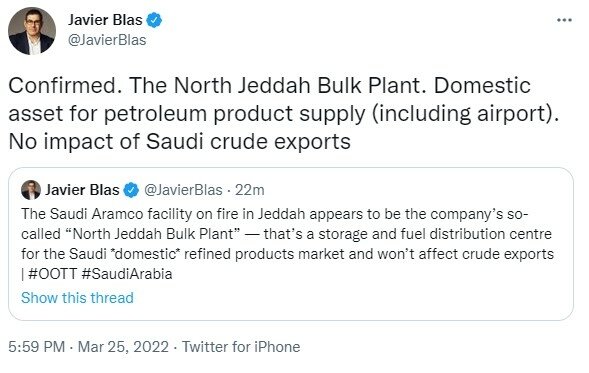Image resolution: width=589 pixels, height=373 pixels.
Task: Open the quoted tweet's 22m timestamp
Action: 250,190
